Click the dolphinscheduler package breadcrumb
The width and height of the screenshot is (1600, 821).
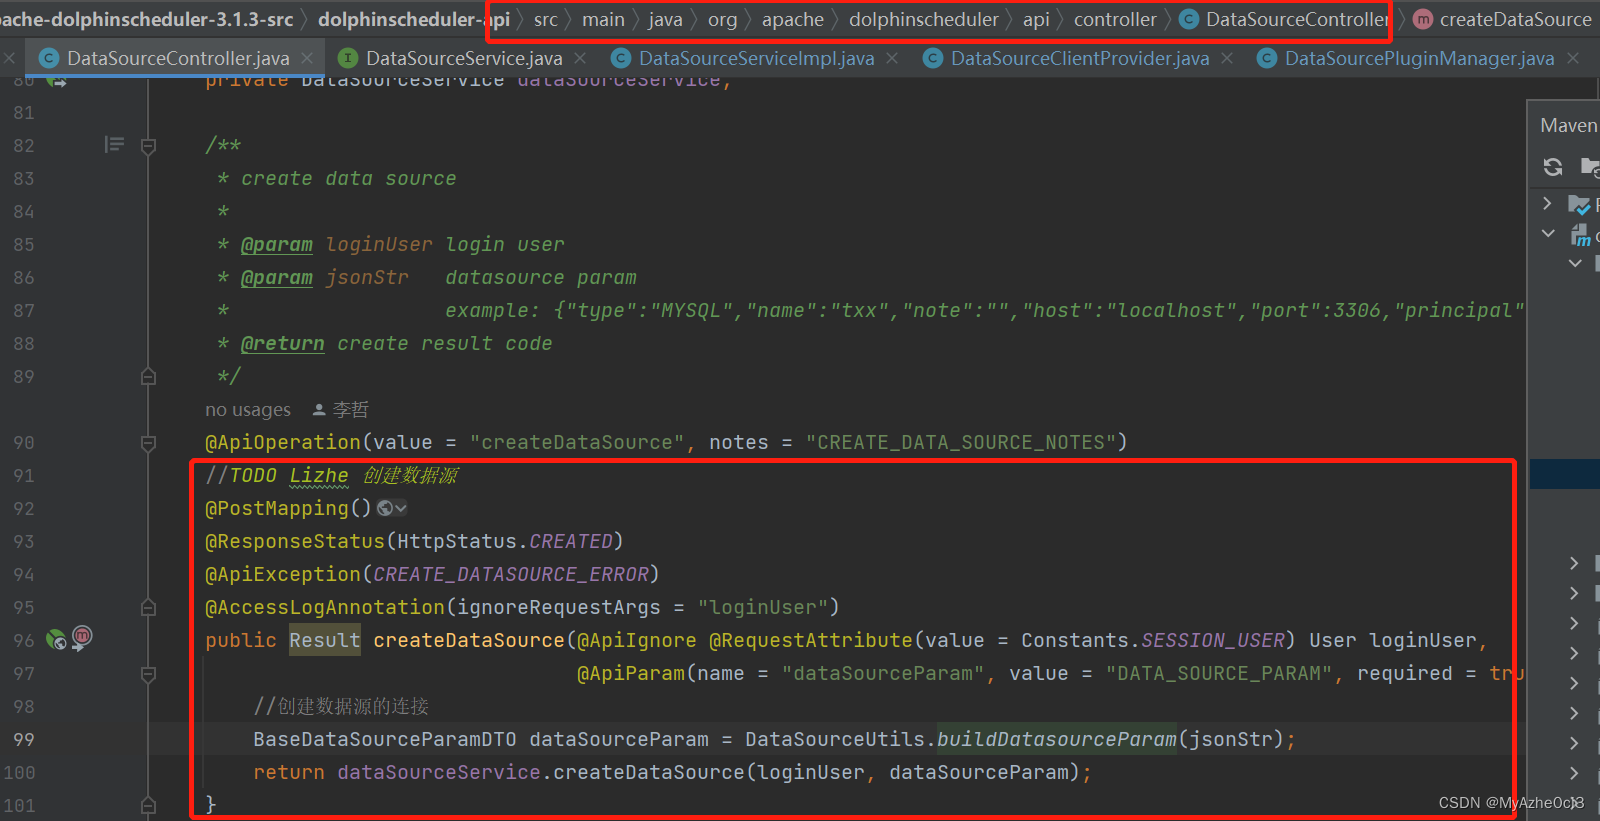coord(924,19)
